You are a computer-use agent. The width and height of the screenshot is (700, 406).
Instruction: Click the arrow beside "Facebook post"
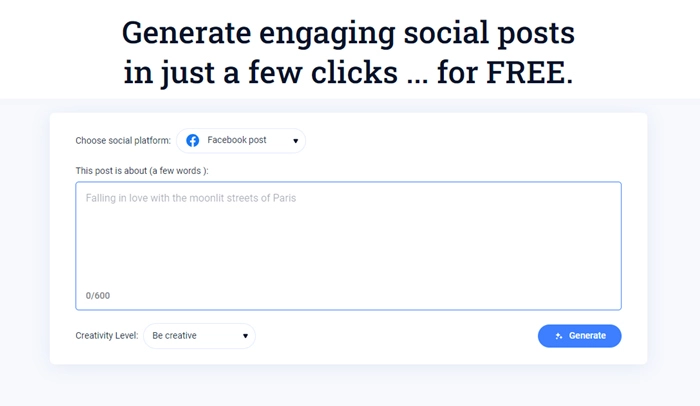[295, 141]
